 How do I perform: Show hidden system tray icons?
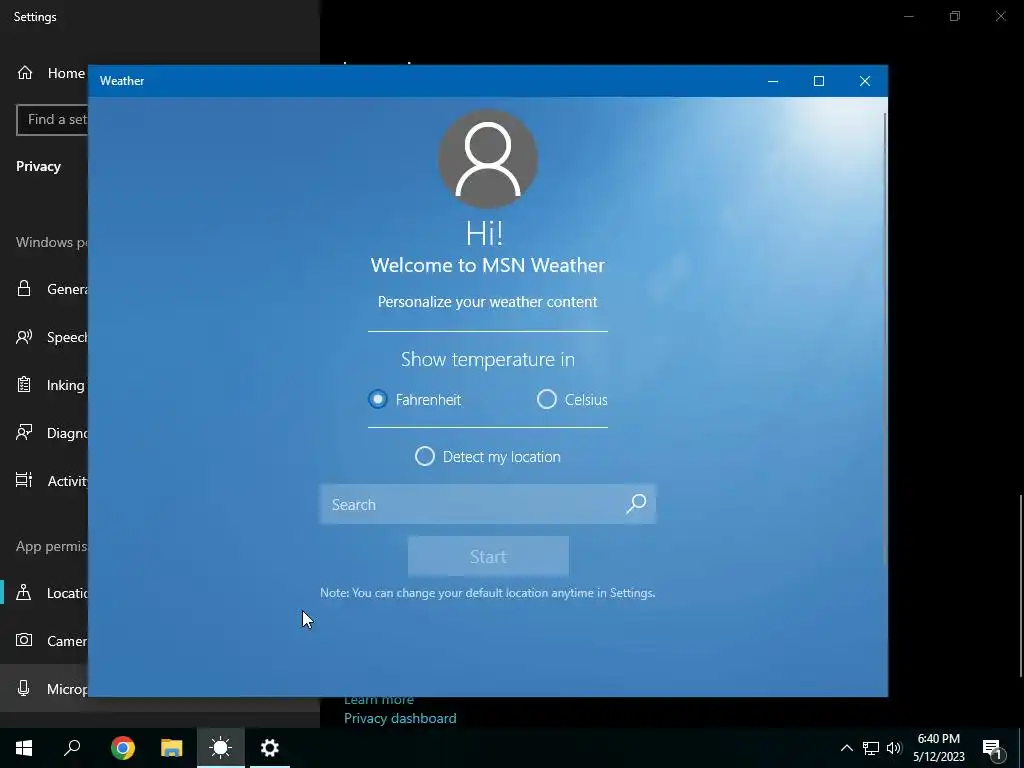846,748
